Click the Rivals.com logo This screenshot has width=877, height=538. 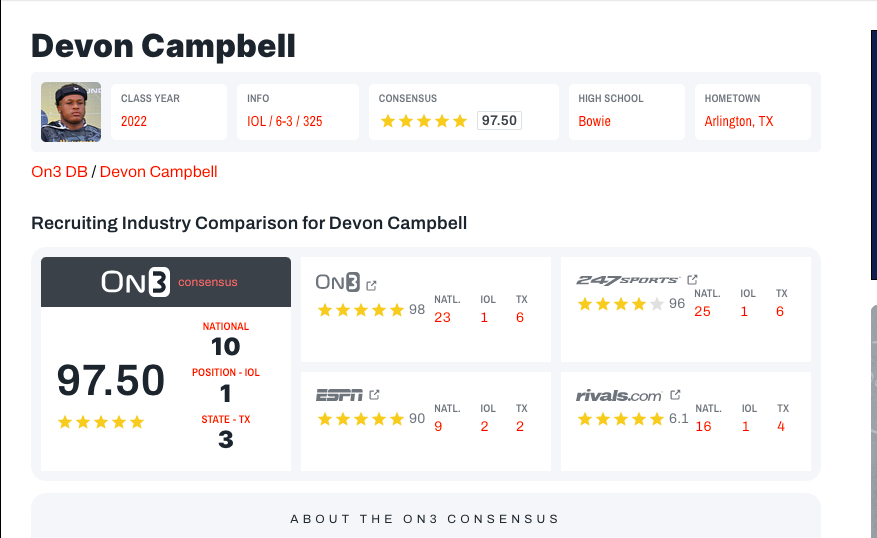(620, 395)
